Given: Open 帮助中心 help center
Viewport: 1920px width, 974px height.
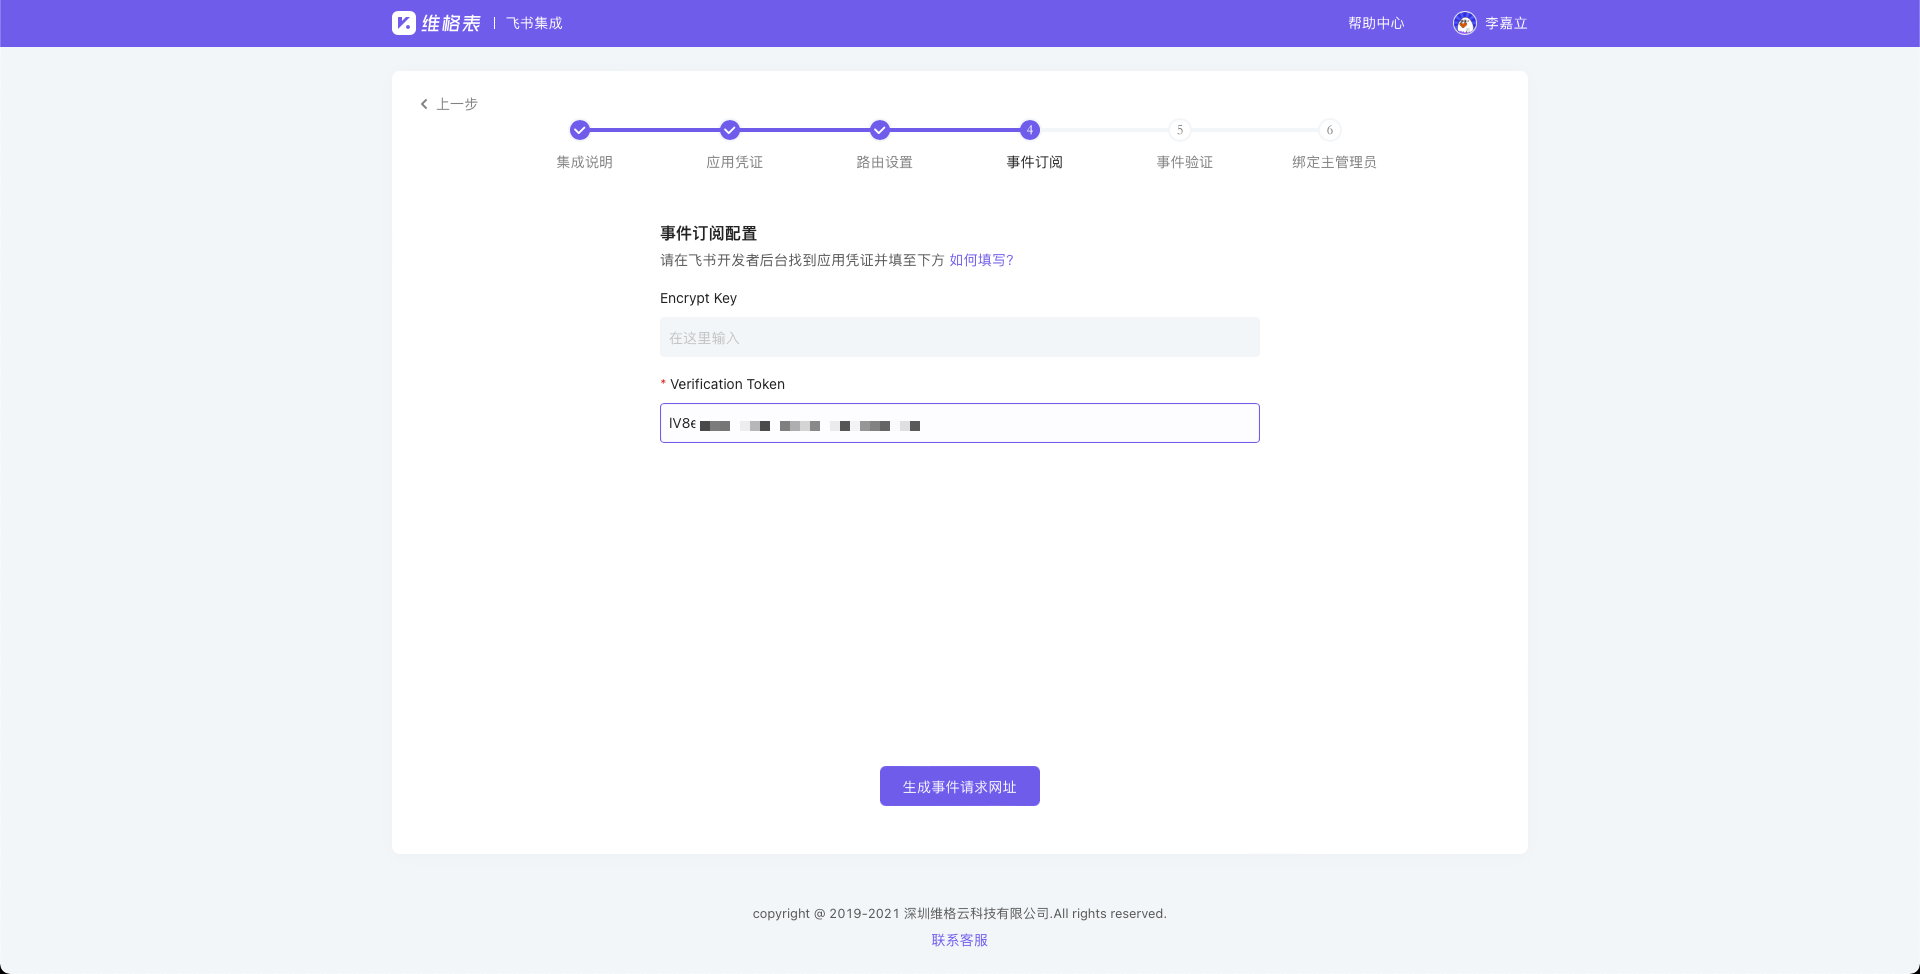Looking at the screenshot, I should (1376, 23).
